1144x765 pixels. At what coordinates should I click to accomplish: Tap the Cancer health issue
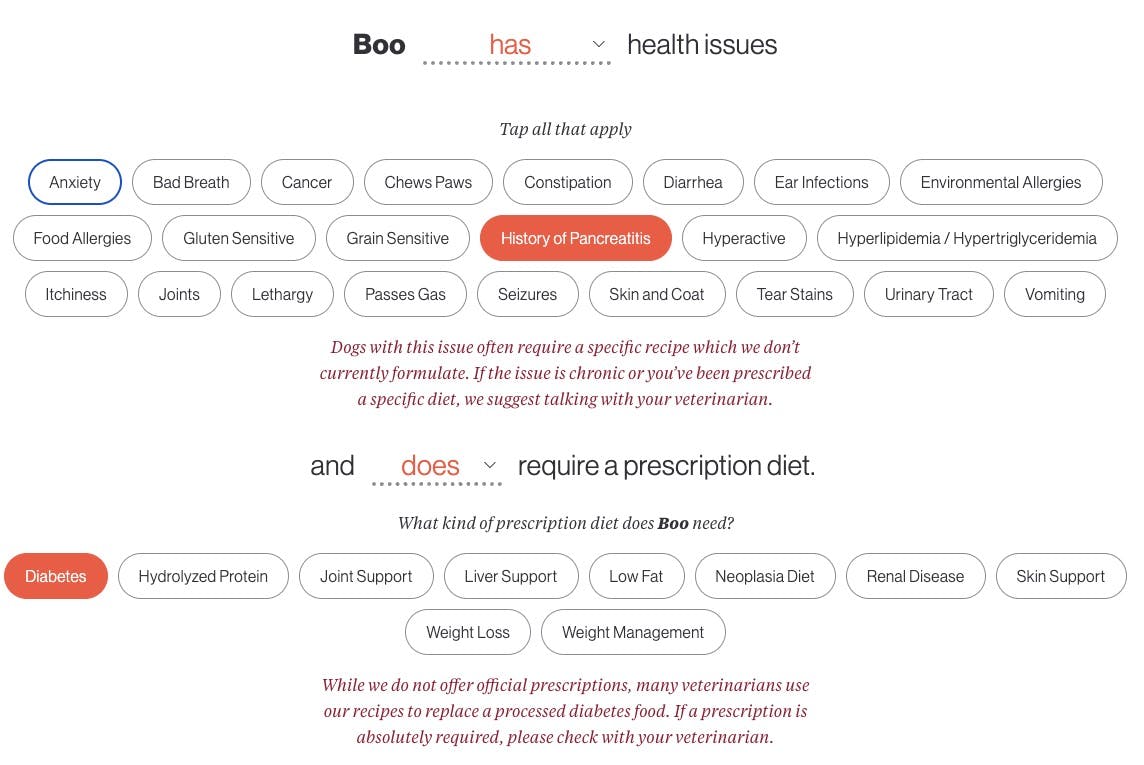307,182
